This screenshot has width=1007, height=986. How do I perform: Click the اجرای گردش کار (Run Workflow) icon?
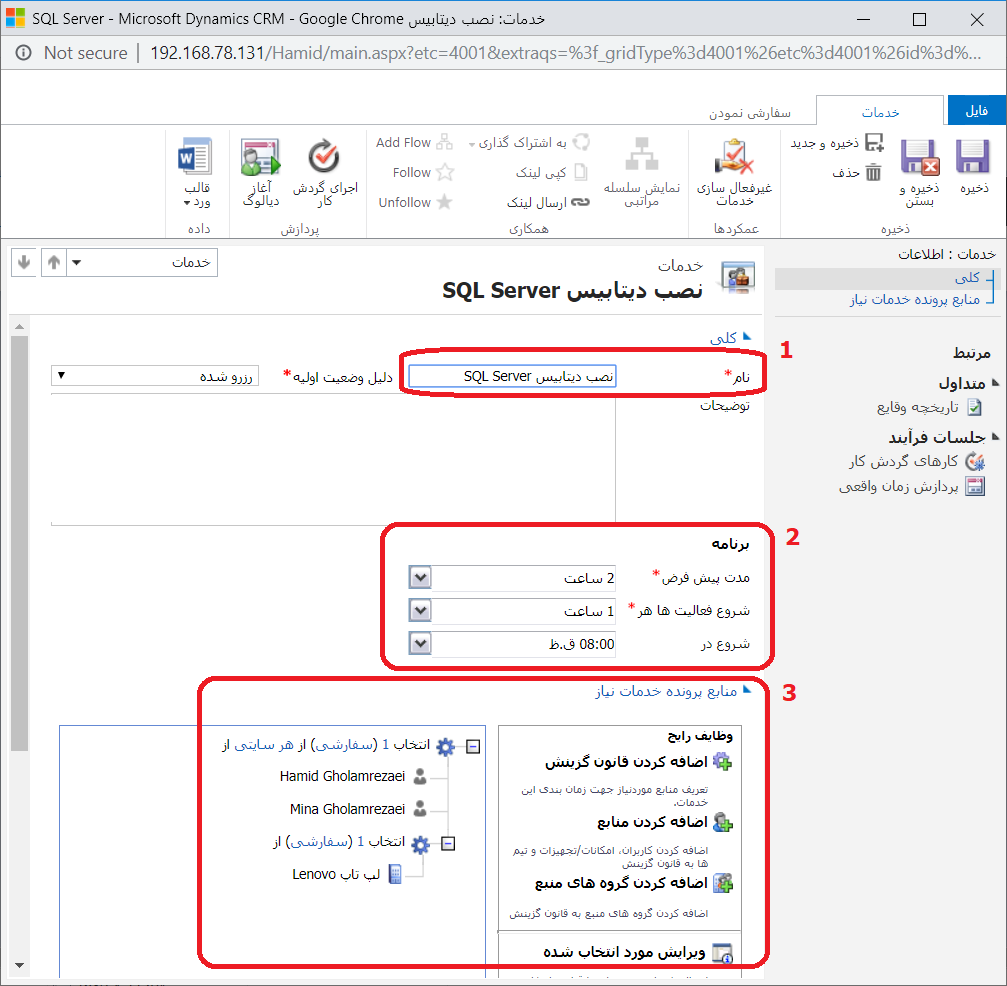(324, 156)
